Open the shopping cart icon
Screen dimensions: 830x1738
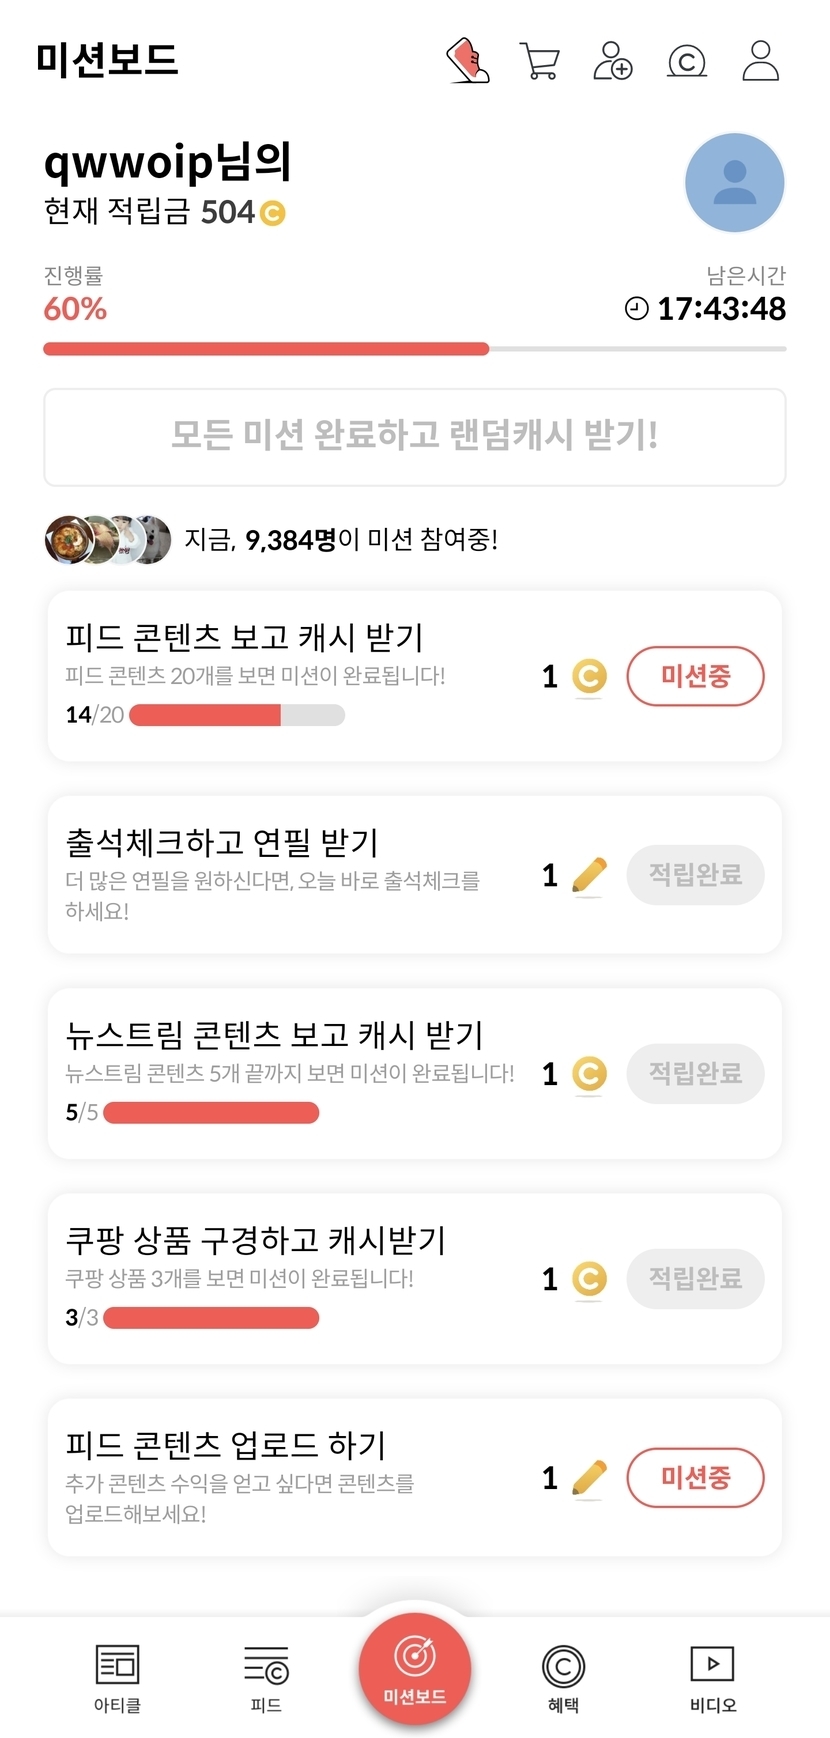point(540,61)
